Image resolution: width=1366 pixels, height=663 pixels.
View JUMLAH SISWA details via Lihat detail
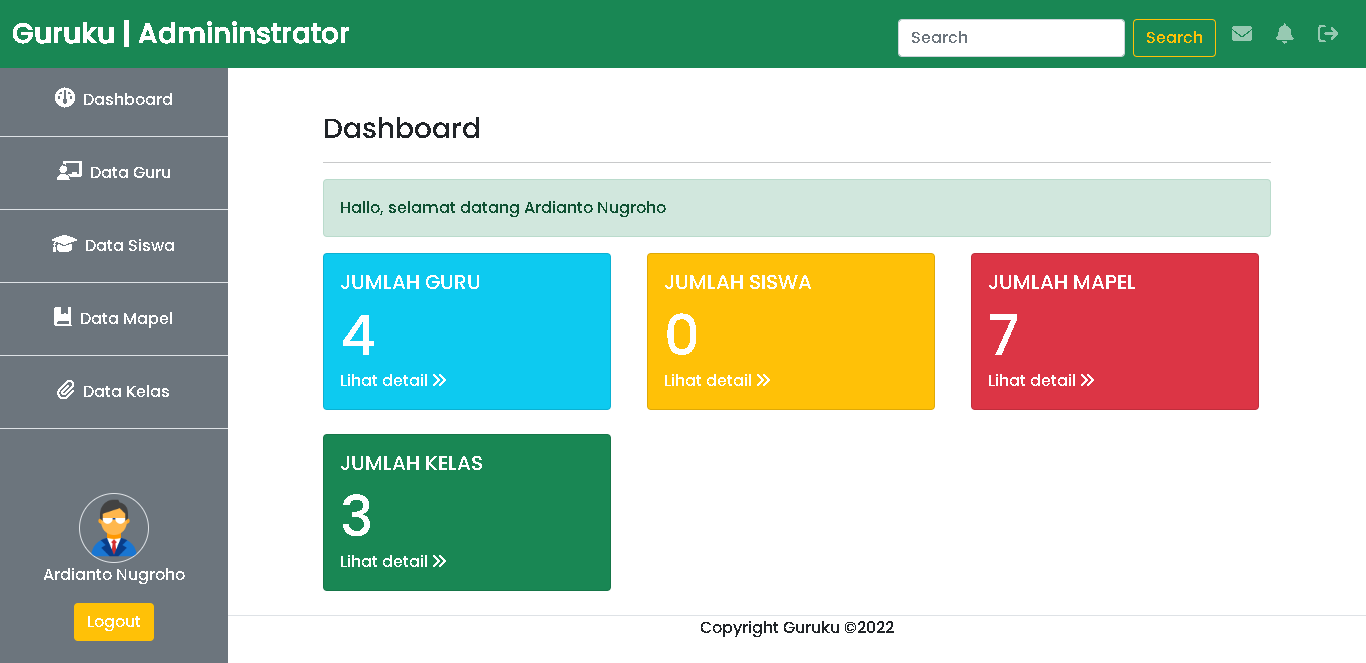point(717,380)
